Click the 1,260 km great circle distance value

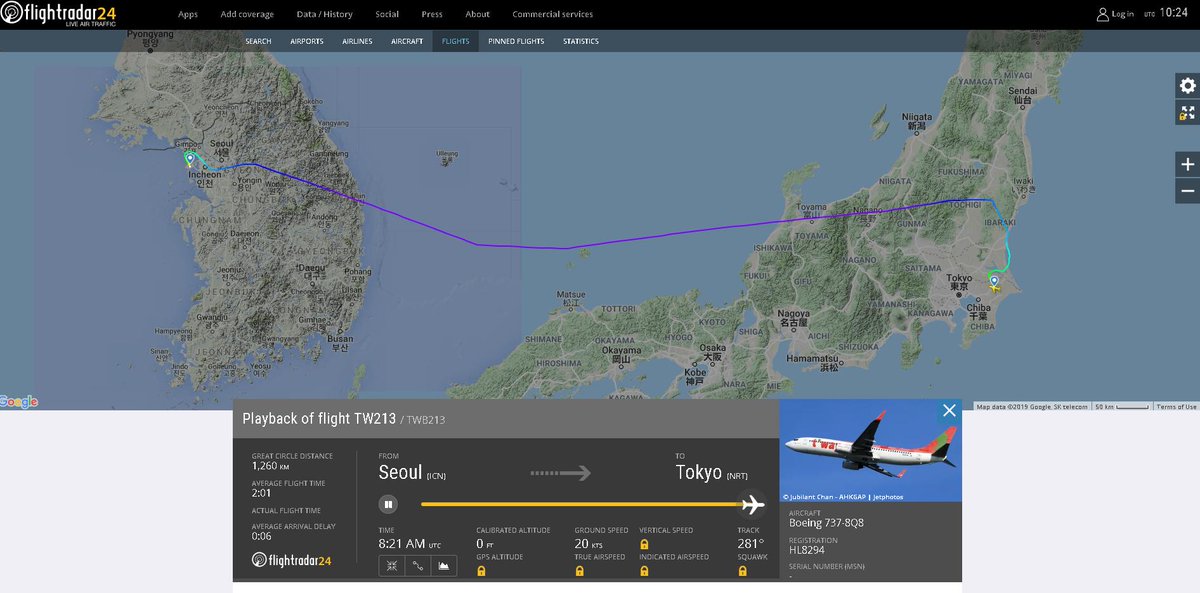272,466
